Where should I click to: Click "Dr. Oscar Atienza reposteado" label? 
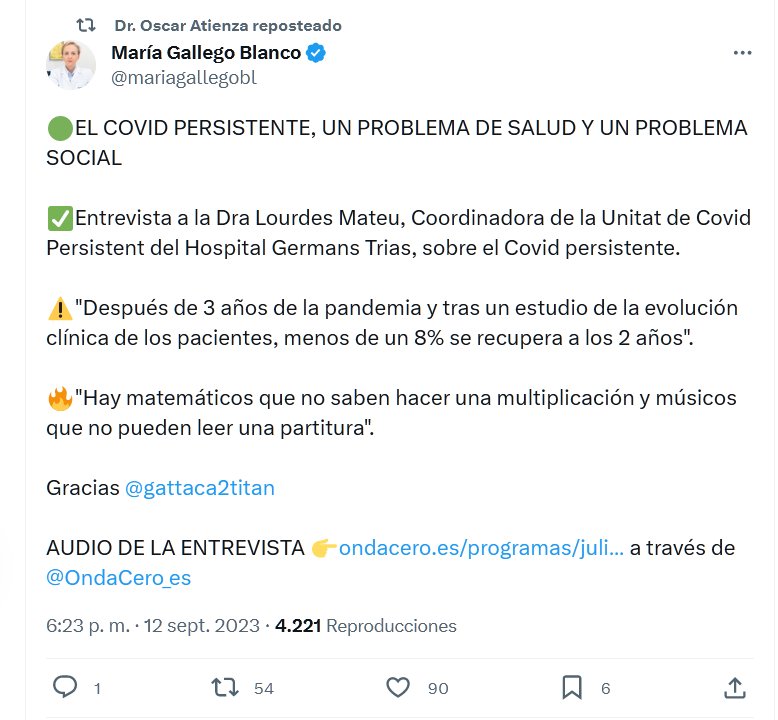pyautogui.click(x=228, y=25)
